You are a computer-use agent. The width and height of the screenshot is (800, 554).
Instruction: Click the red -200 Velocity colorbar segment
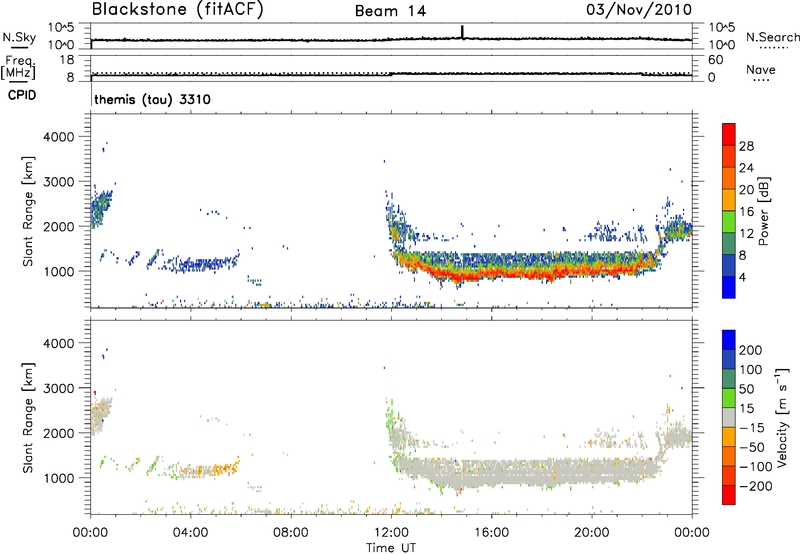[729, 495]
